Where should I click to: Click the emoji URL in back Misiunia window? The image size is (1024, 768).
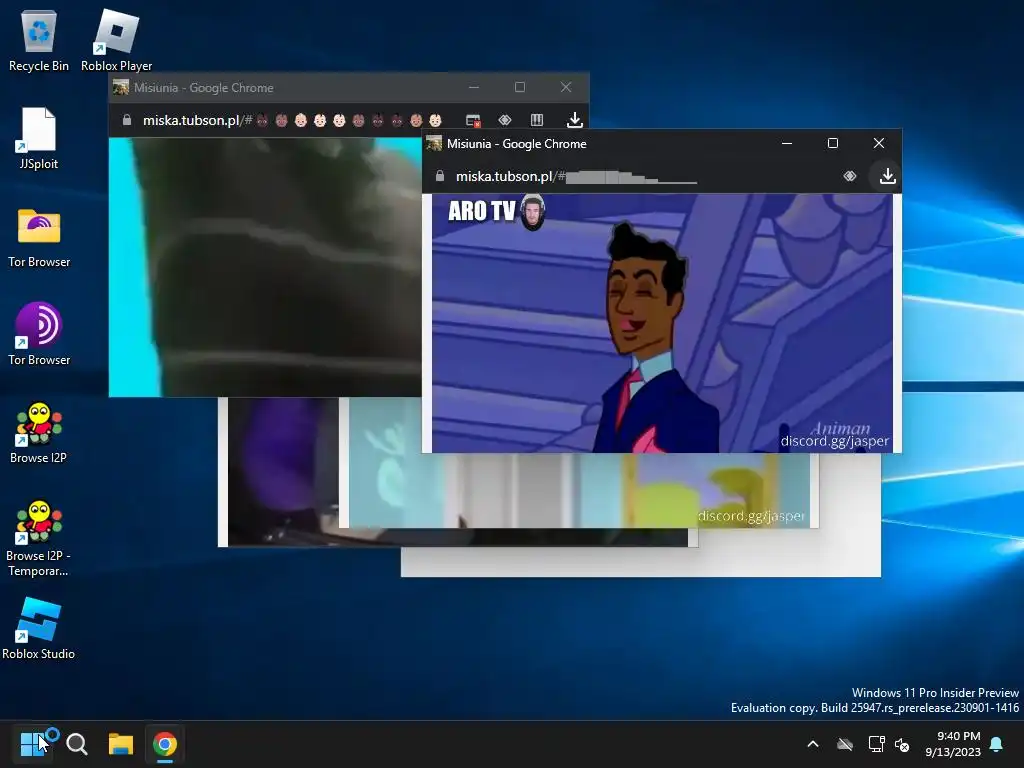(x=293, y=120)
